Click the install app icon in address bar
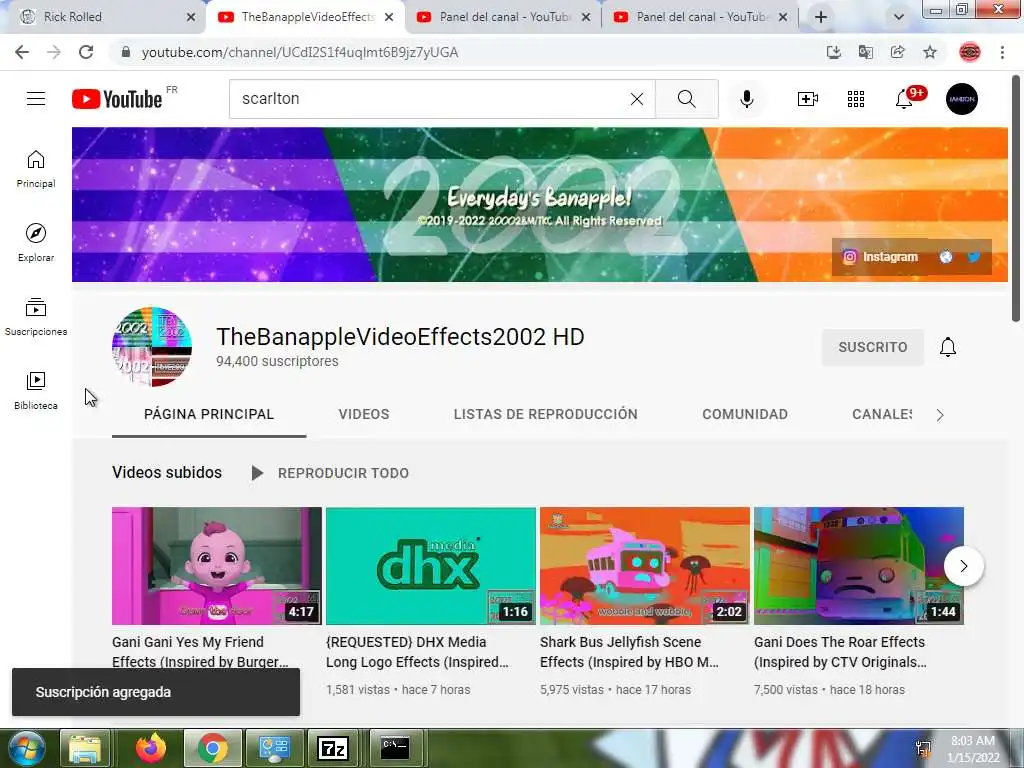The height and width of the screenshot is (768, 1024). 833,52
